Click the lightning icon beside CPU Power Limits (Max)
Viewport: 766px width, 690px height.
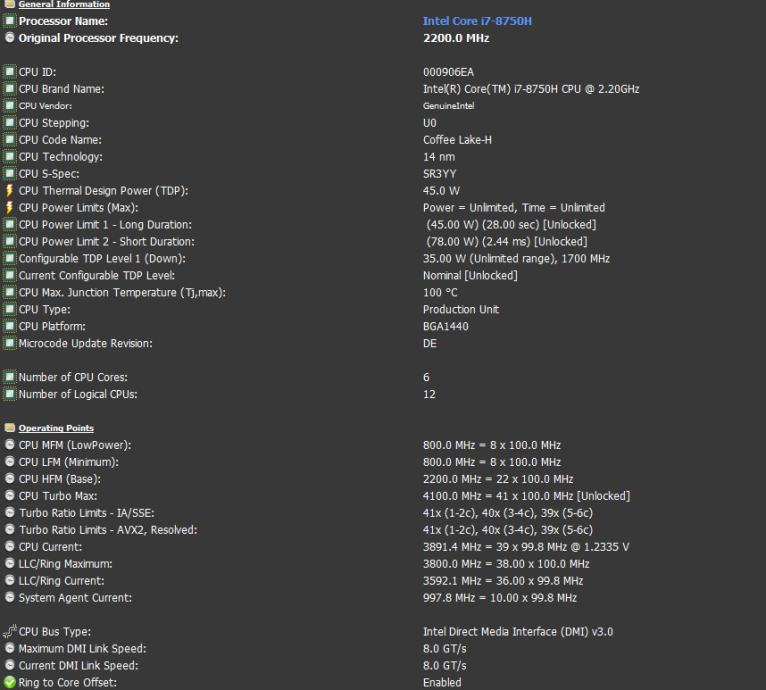(x=10, y=208)
